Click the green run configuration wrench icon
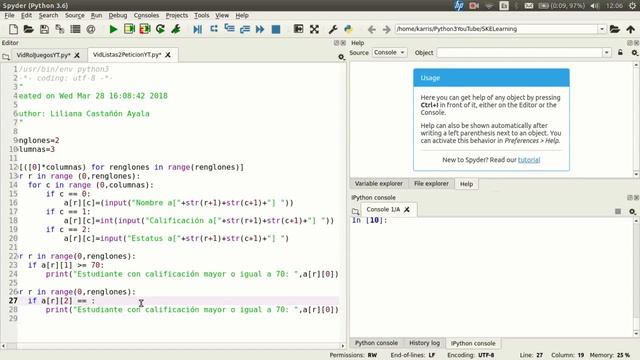This screenshot has width=640, height=360. pyautogui.click(x=176, y=29)
